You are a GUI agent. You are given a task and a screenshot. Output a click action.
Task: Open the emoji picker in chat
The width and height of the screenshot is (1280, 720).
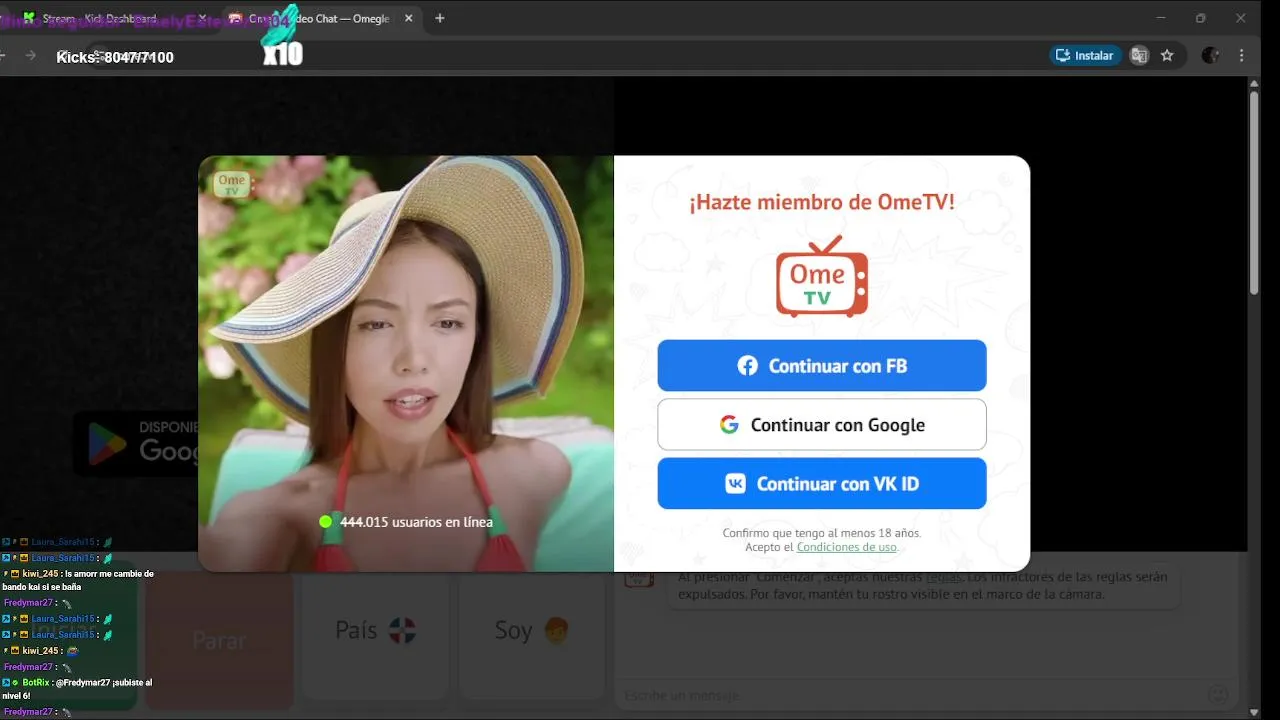point(1217,695)
